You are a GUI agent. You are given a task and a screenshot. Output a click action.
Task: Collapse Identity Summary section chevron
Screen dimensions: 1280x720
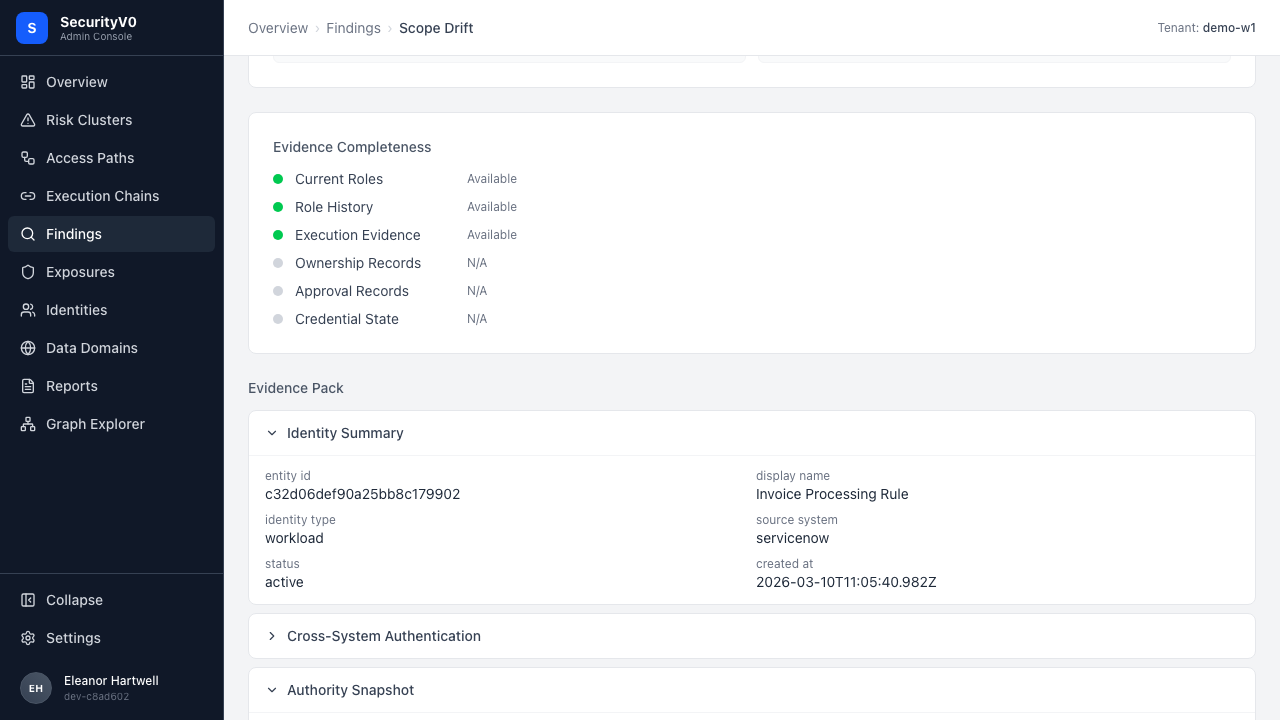point(272,433)
